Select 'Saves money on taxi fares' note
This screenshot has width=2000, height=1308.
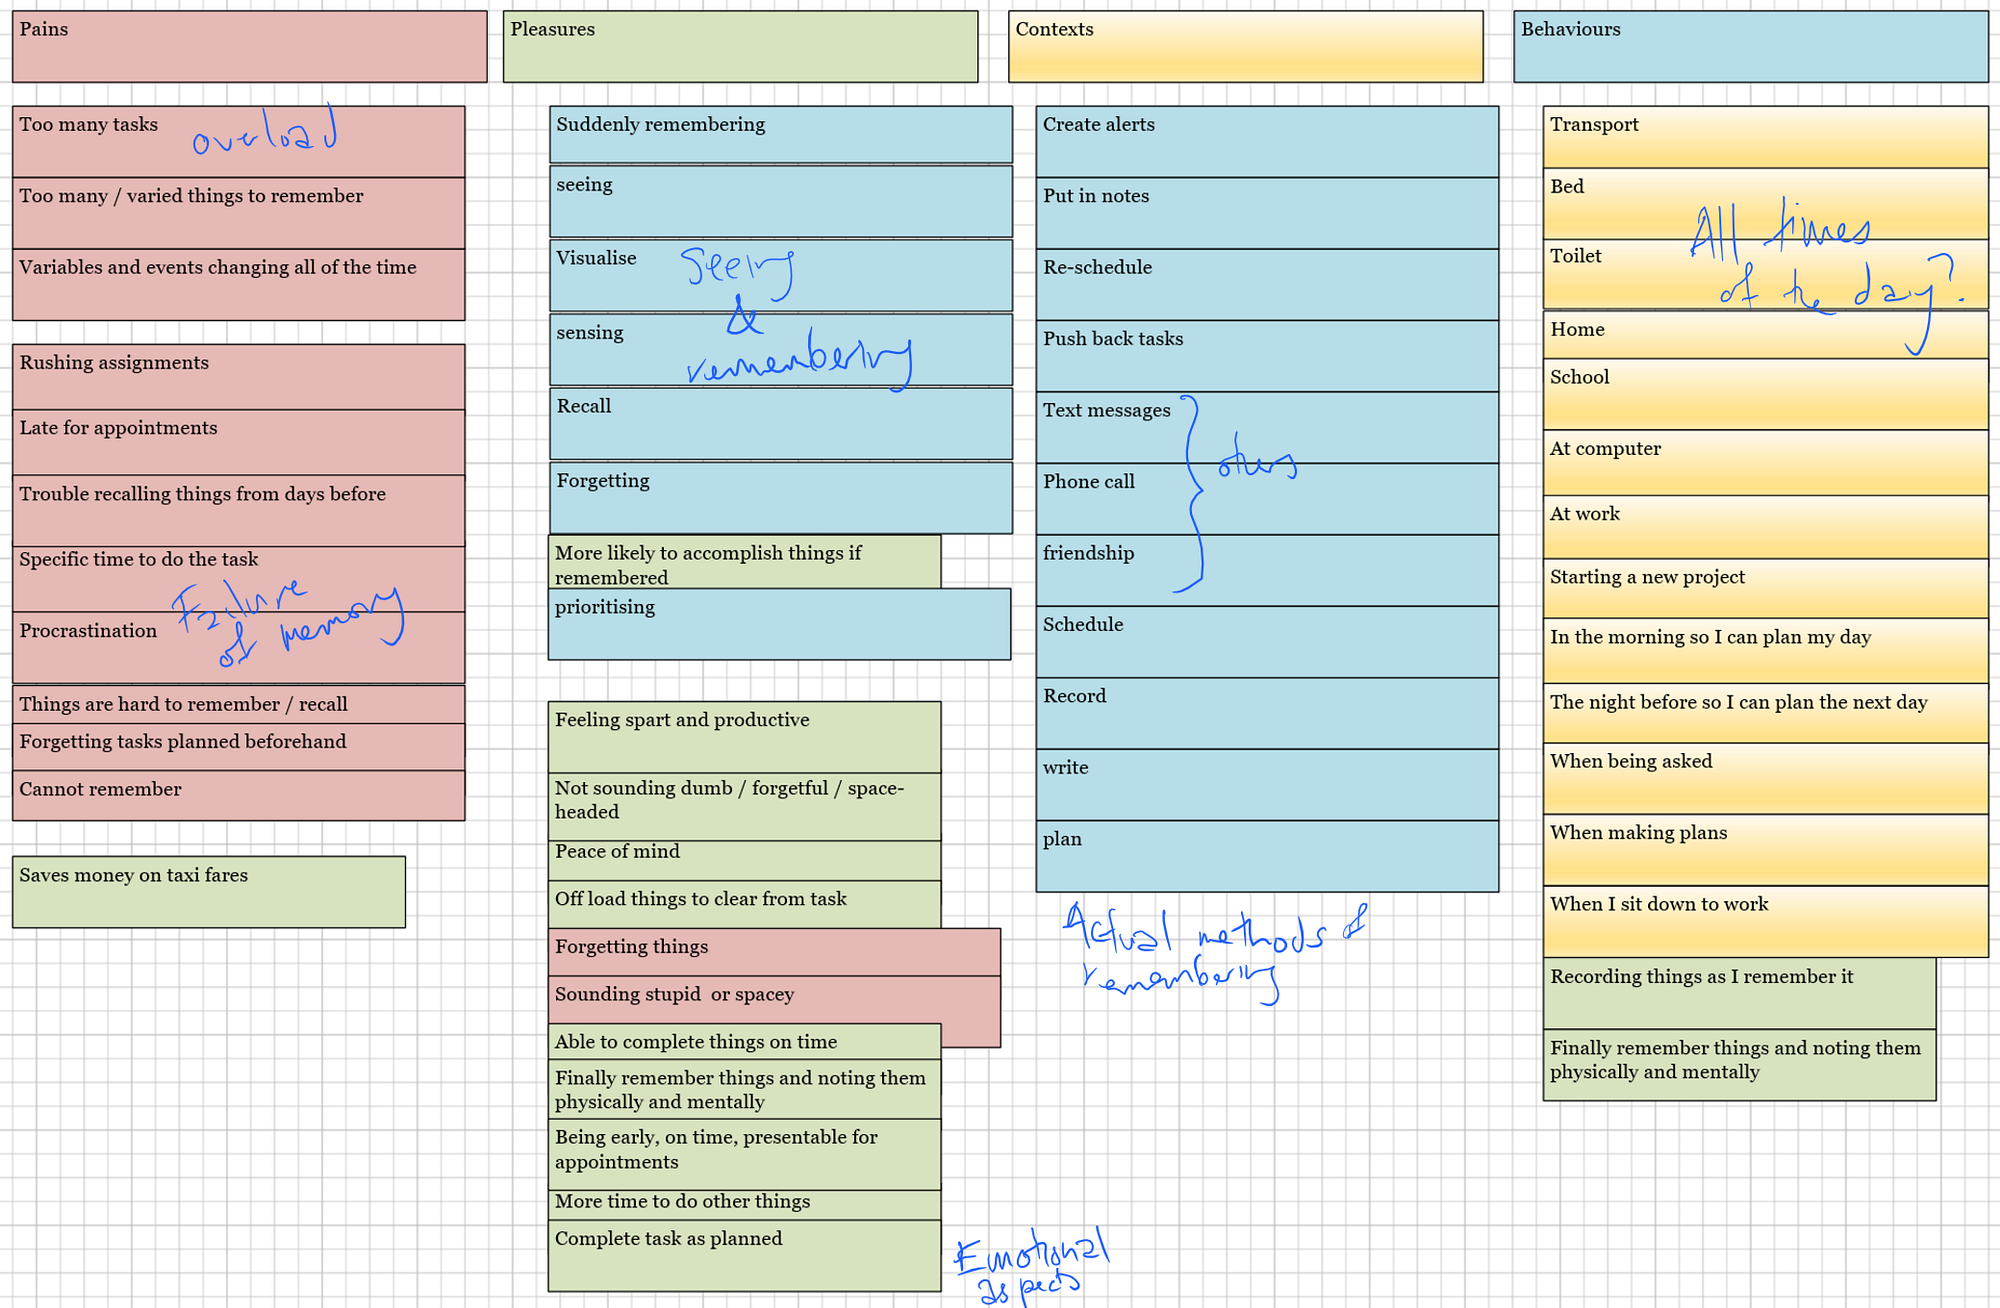point(208,891)
